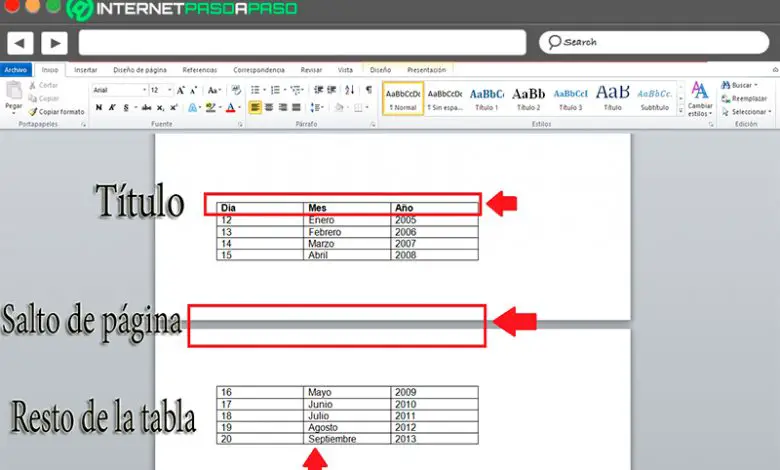Click the browser forward arrow button
This screenshot has height=470, width=780.
click(x=54, y=43)
